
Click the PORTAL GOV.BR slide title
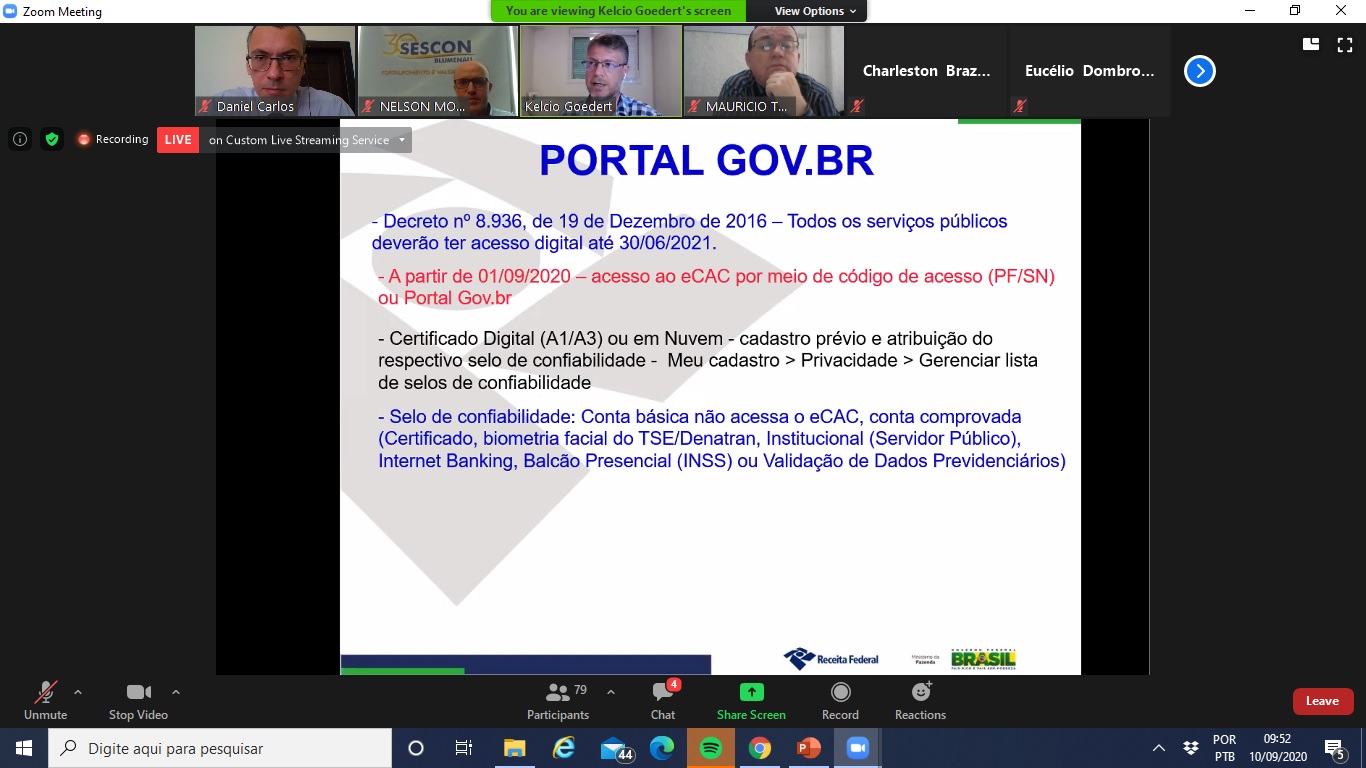click(706, 161)
